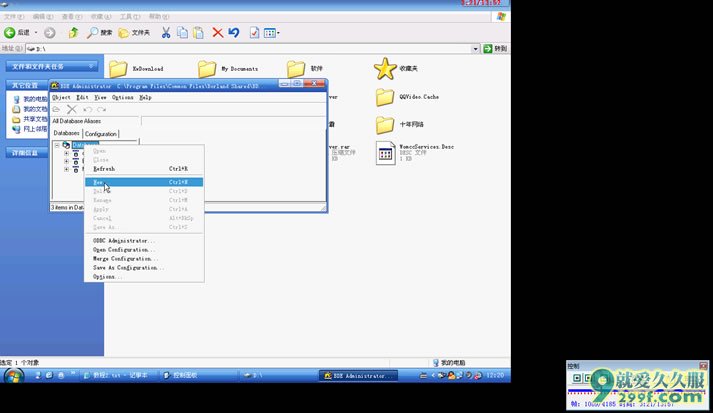Click the Copy icon in Explorer toolbar

(x=182, y=32)
